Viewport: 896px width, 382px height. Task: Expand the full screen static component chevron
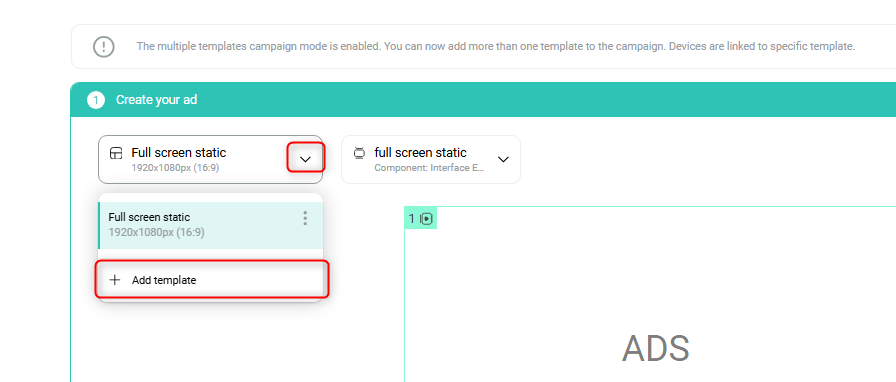pyautogui.click(x=503, y=160)
